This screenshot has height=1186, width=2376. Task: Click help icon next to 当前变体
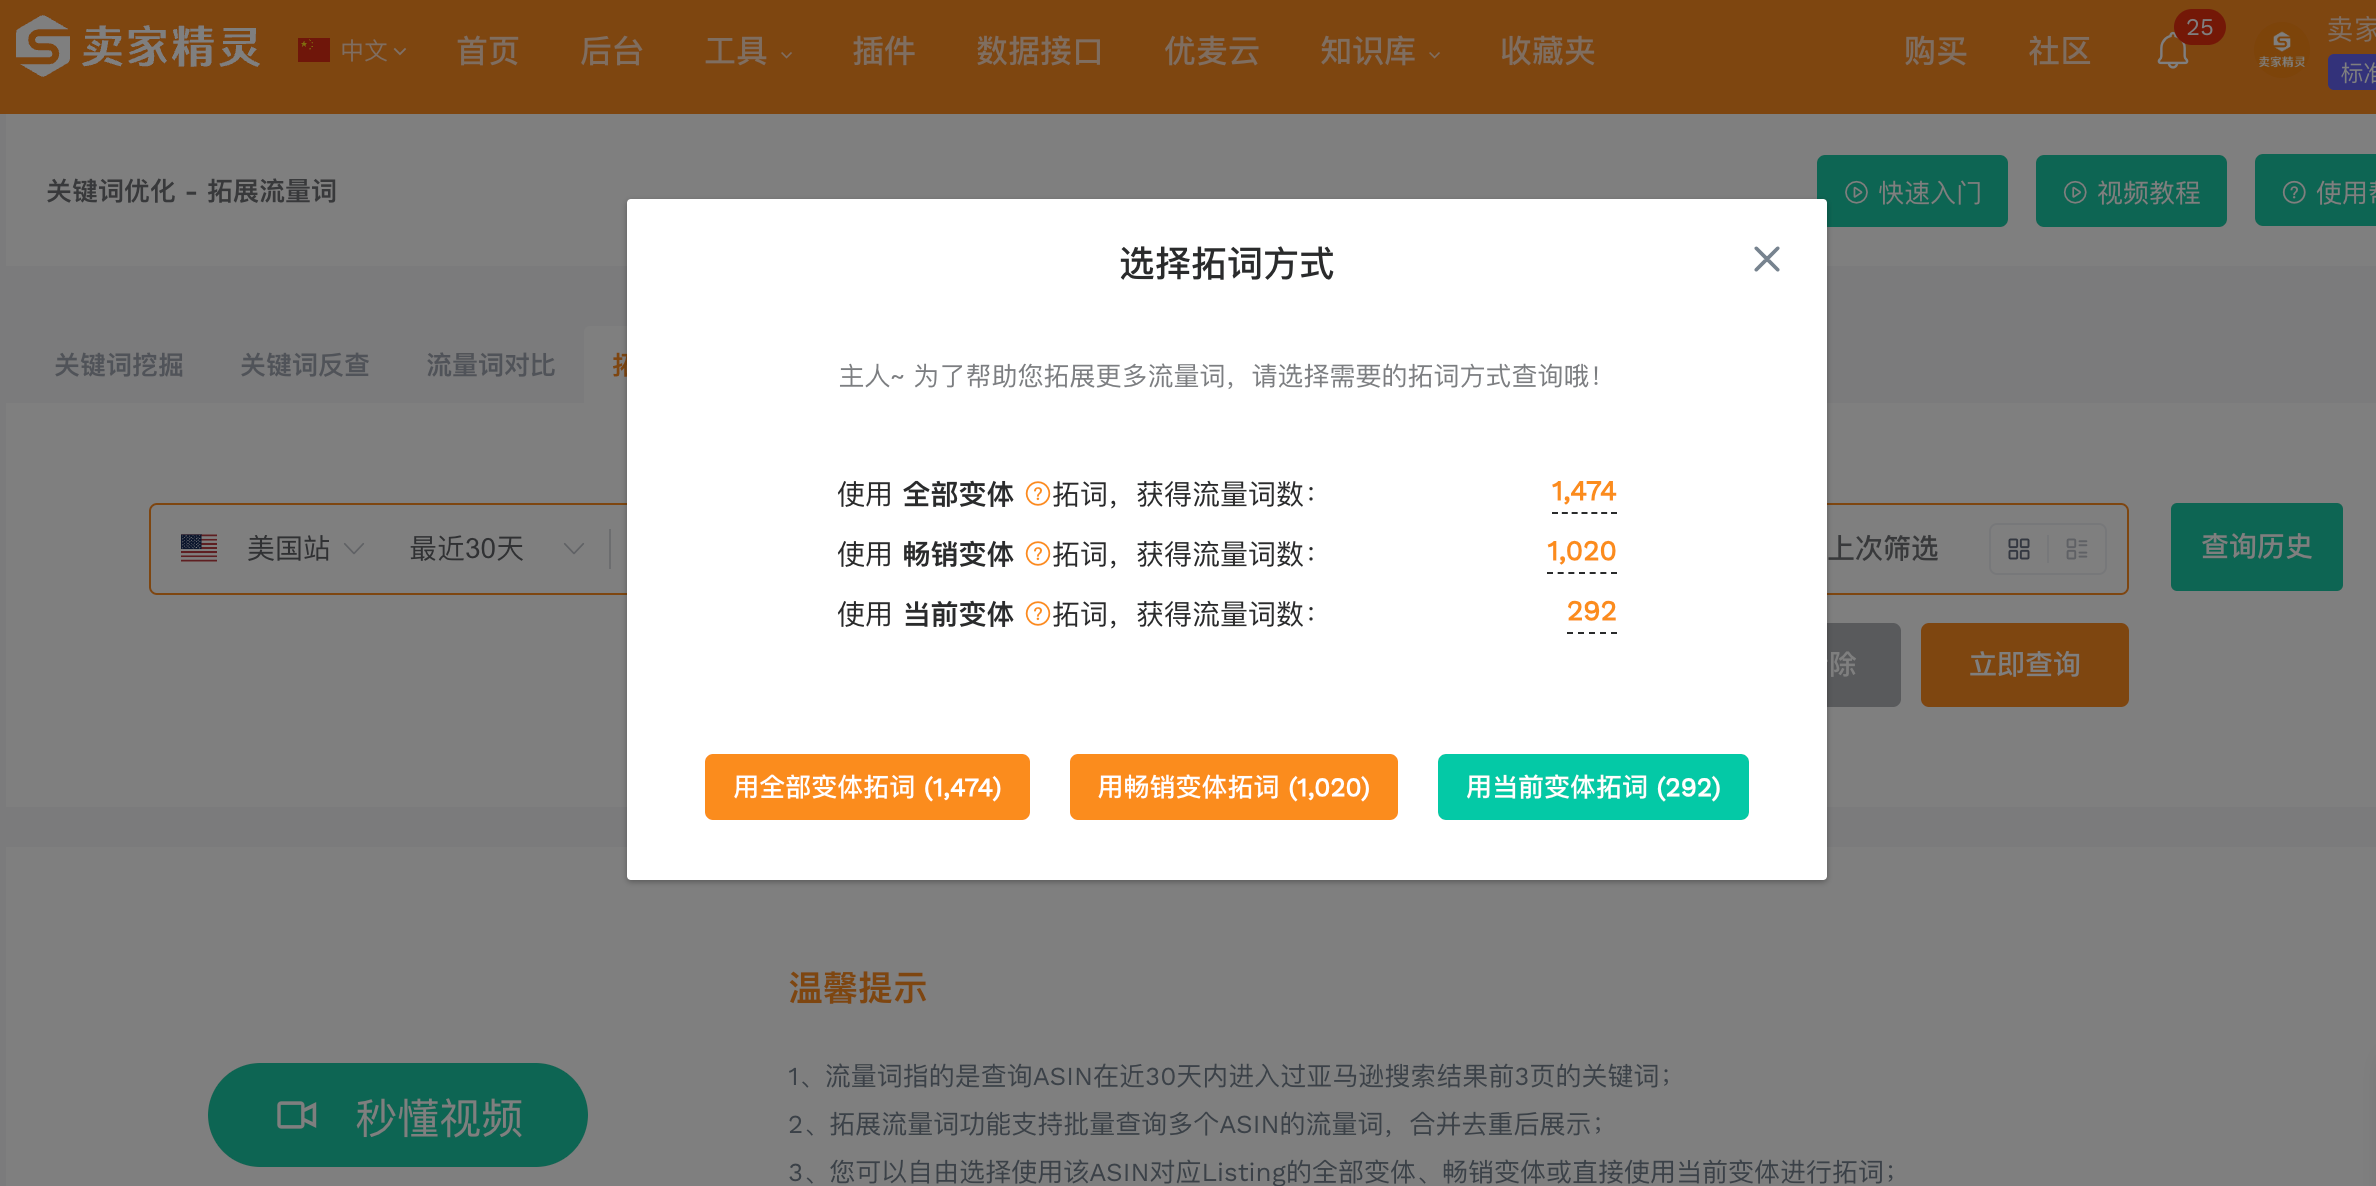coord(1038,613)
